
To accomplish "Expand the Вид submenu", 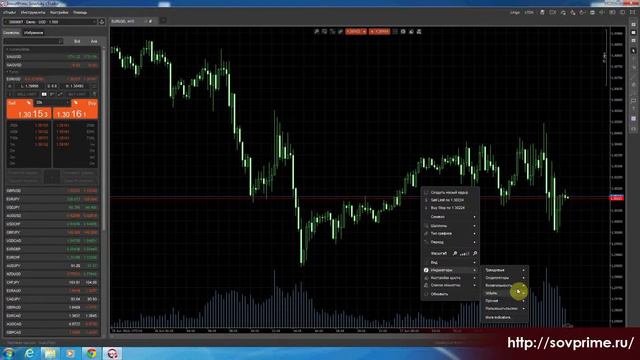I will (x=450, y=262).
